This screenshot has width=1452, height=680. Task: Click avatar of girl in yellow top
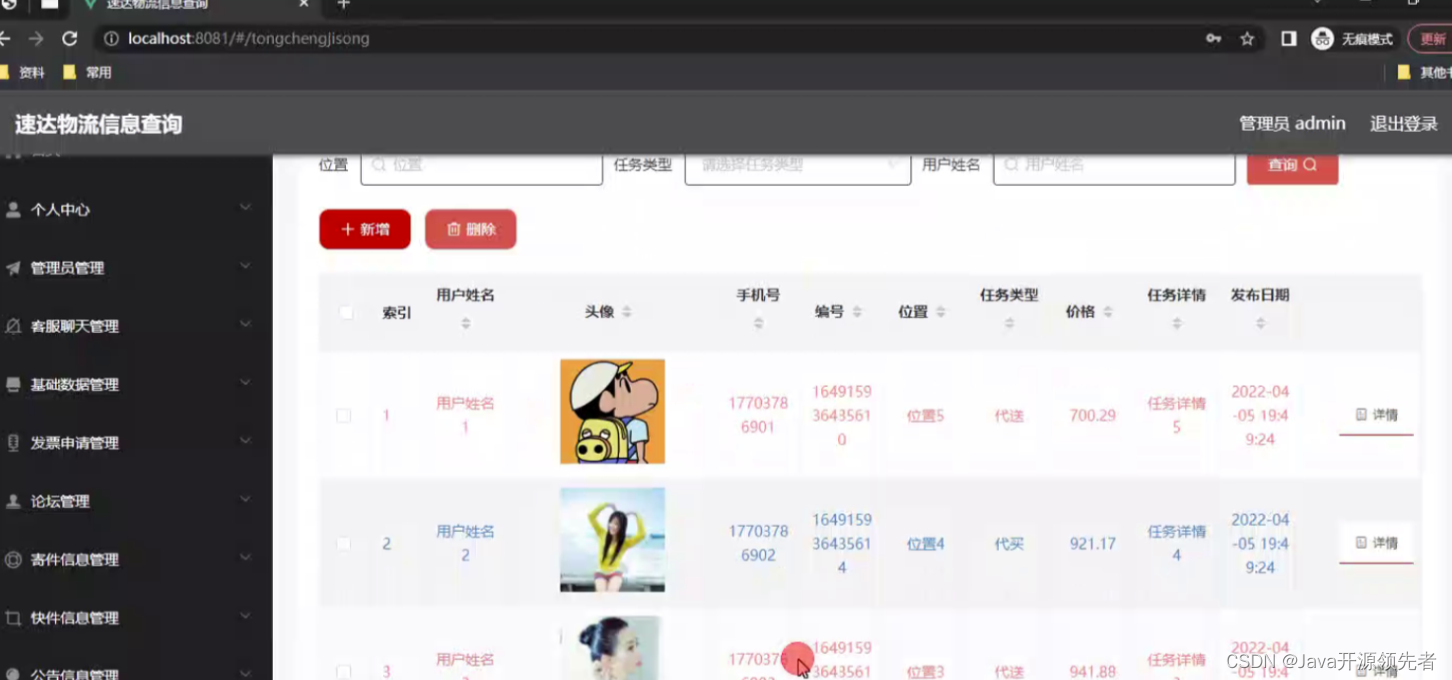point(612,540)
